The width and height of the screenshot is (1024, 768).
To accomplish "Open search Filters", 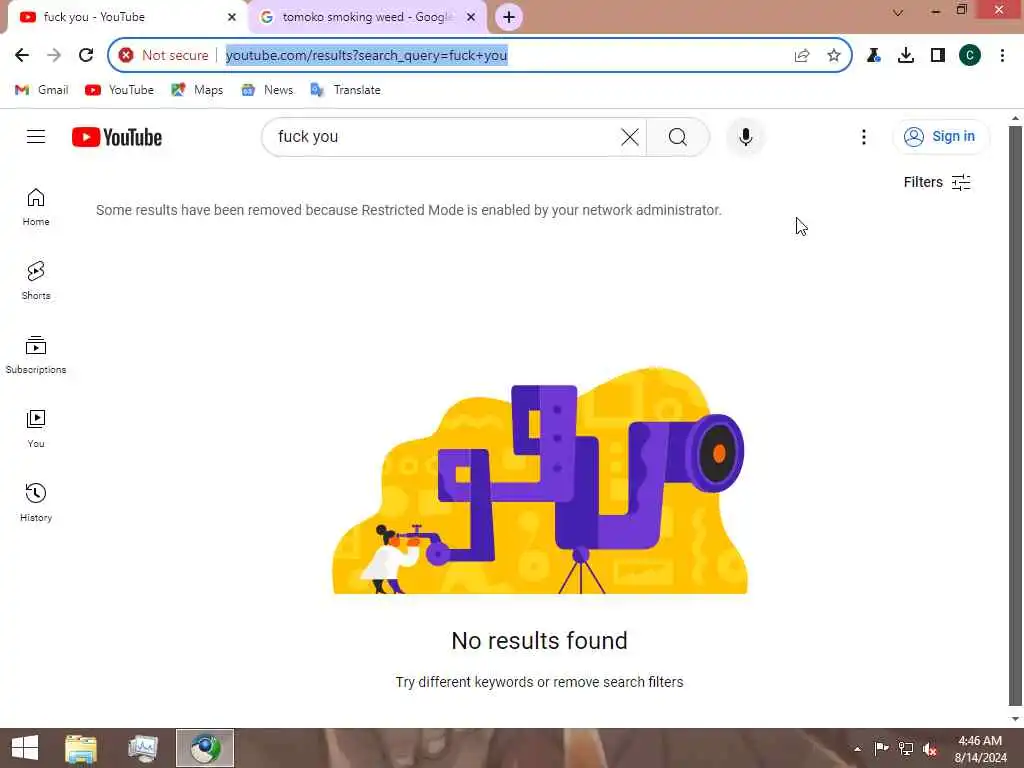I will (x=937, y=182).
